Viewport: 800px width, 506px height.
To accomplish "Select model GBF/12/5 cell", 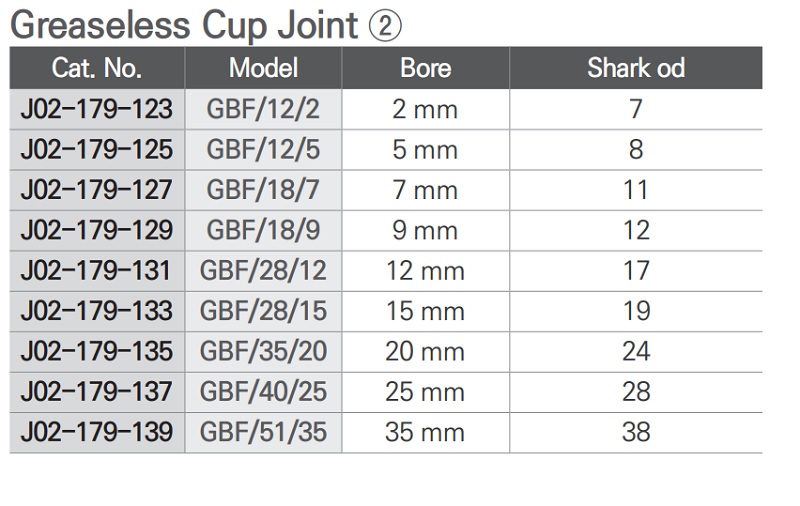I will (263, 150).
